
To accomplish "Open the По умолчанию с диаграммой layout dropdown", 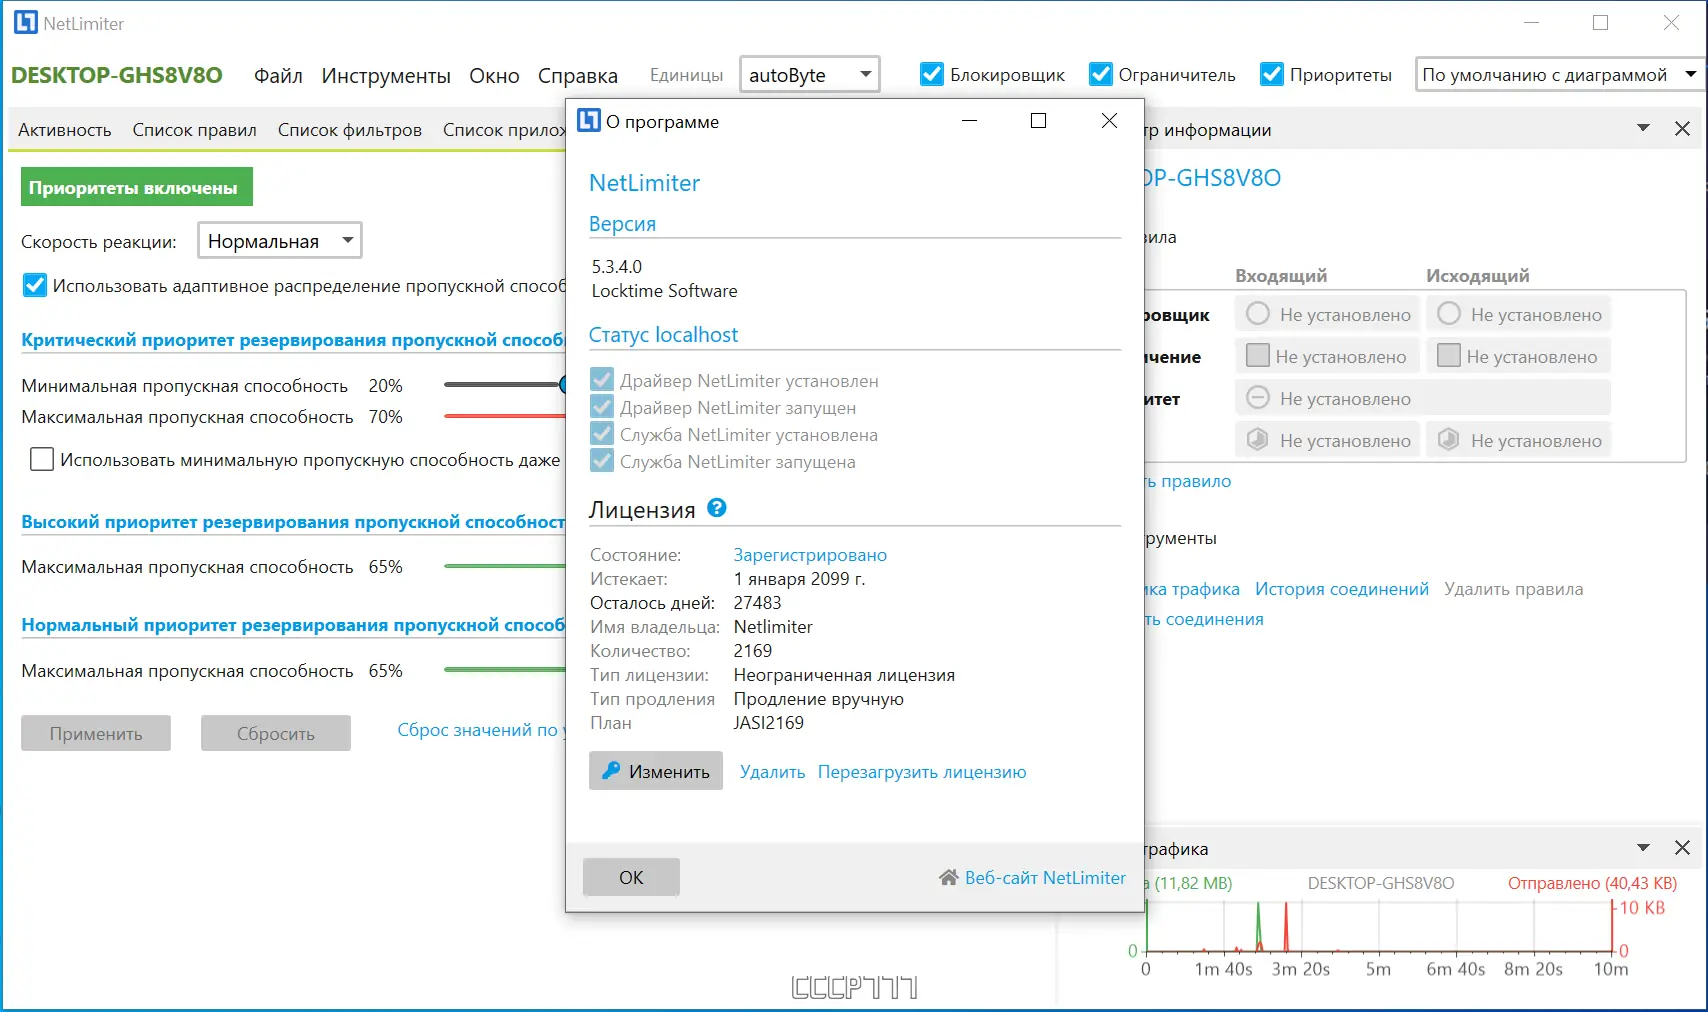I will point(1559,74).
